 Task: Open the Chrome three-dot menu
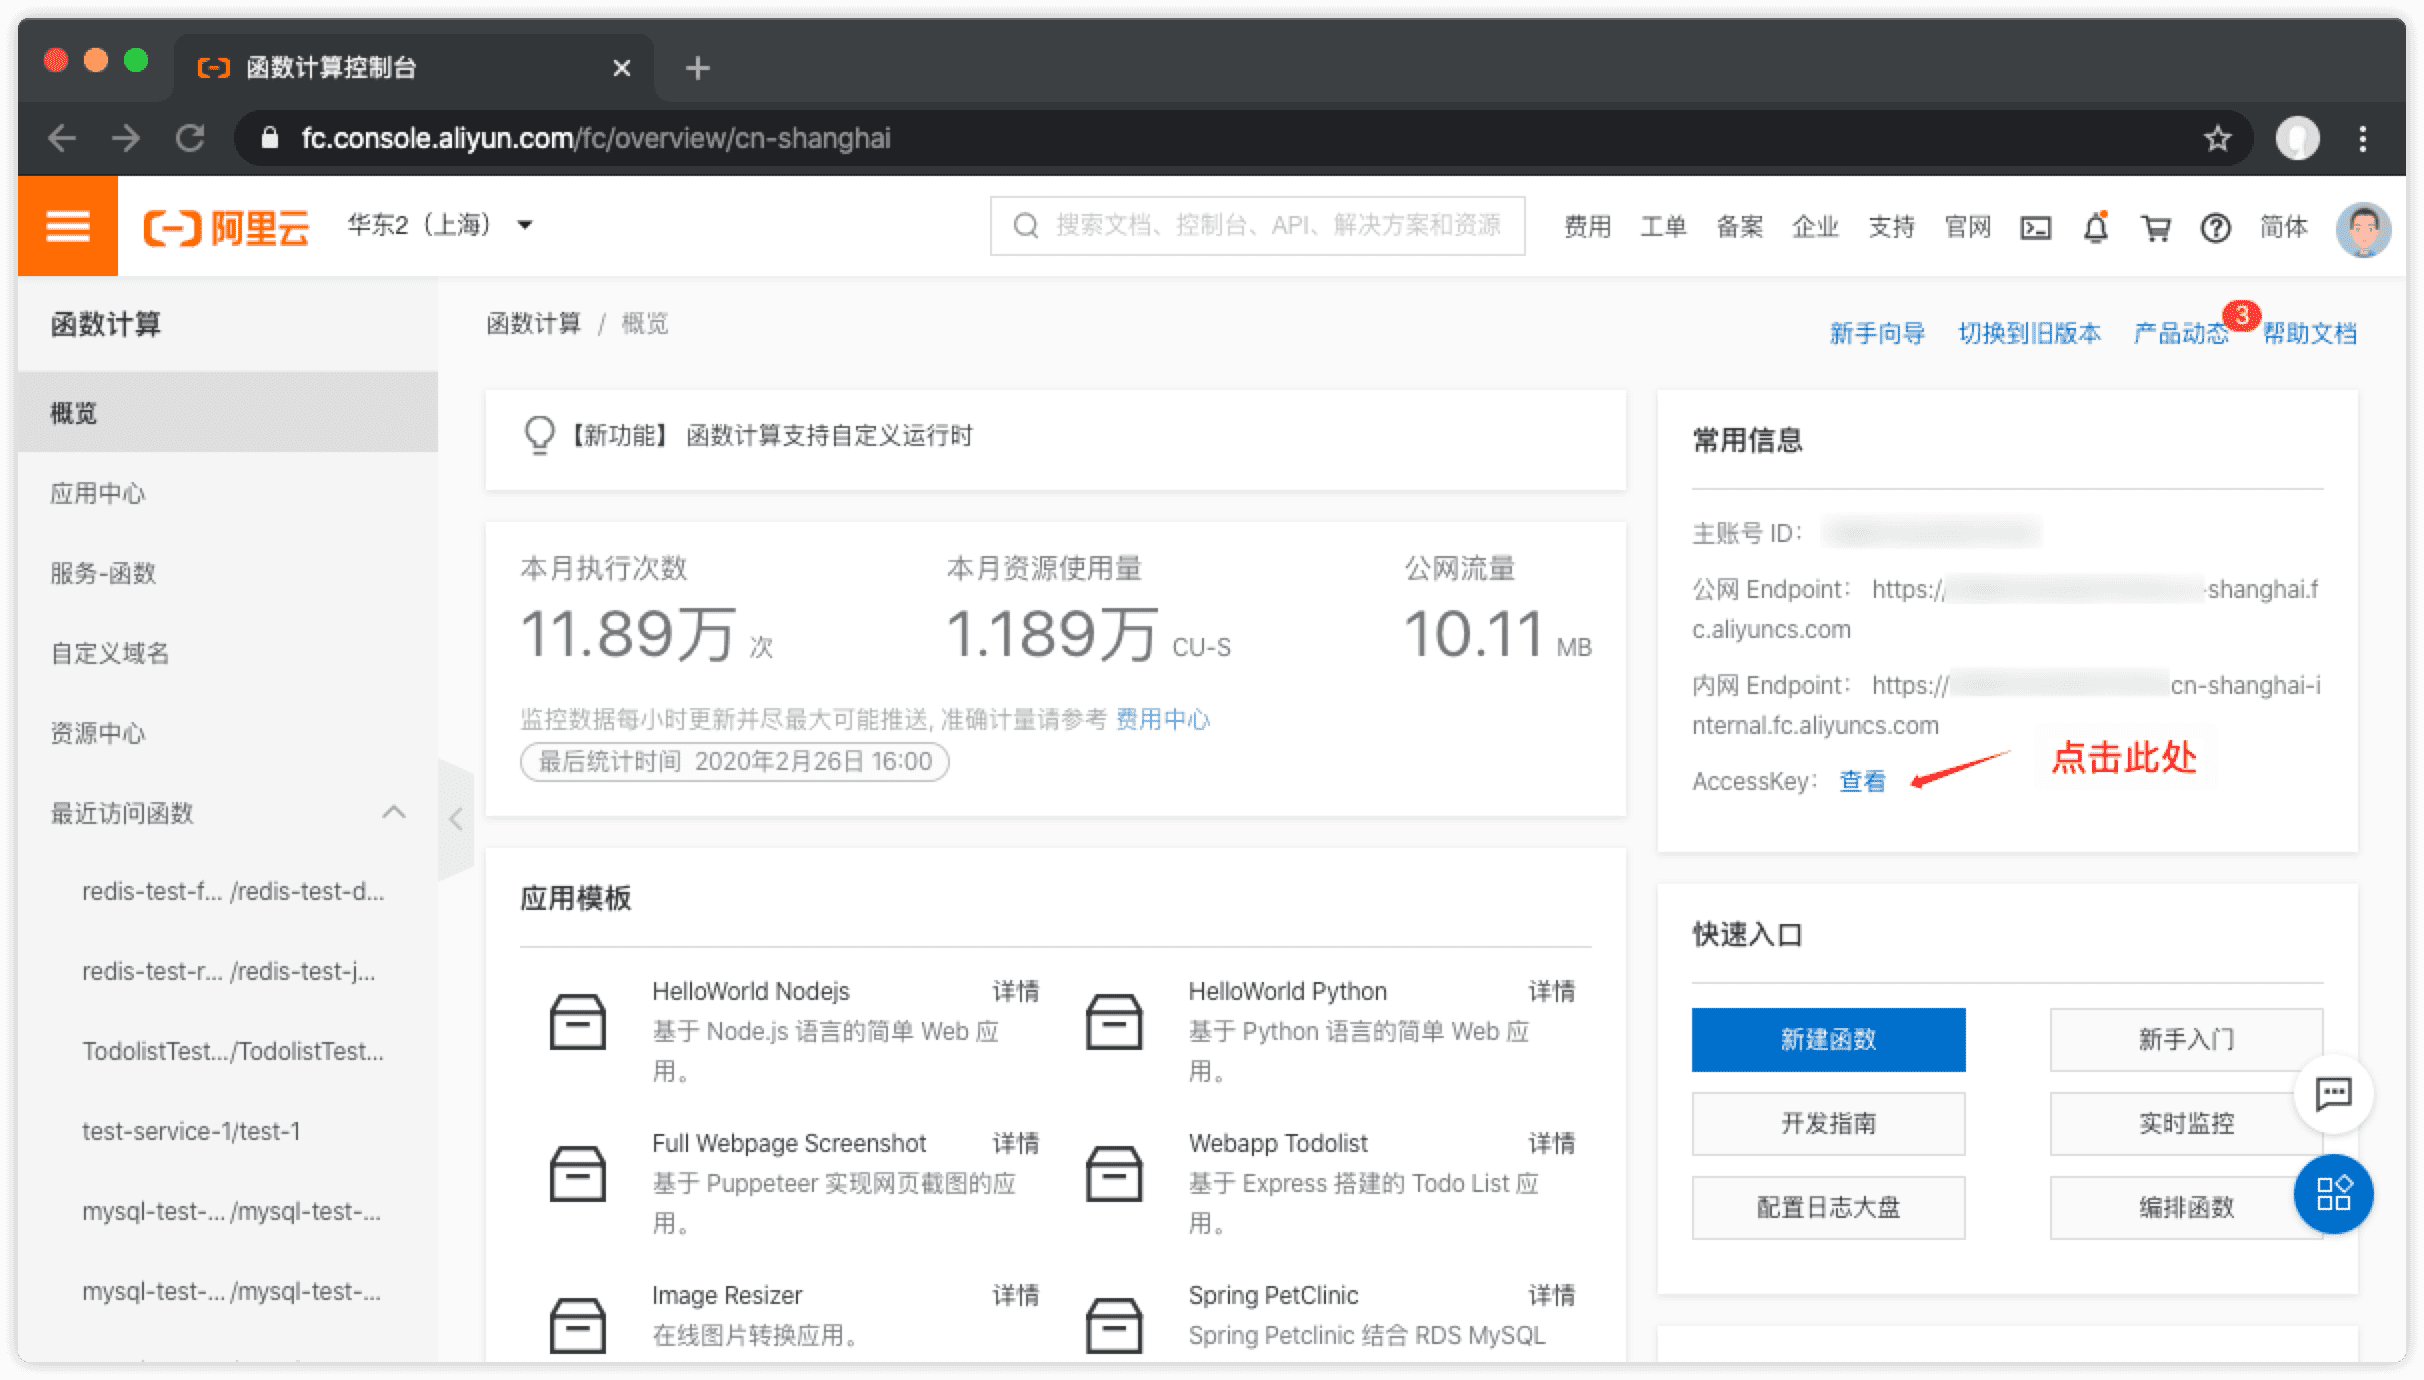point(2363,138)
